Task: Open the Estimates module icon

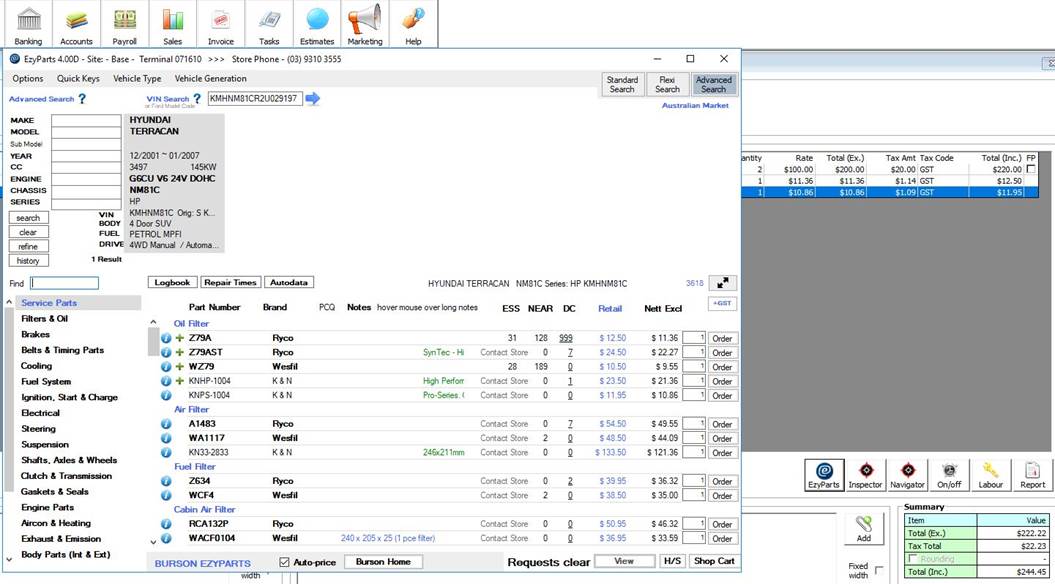Action: coord(317,24)
